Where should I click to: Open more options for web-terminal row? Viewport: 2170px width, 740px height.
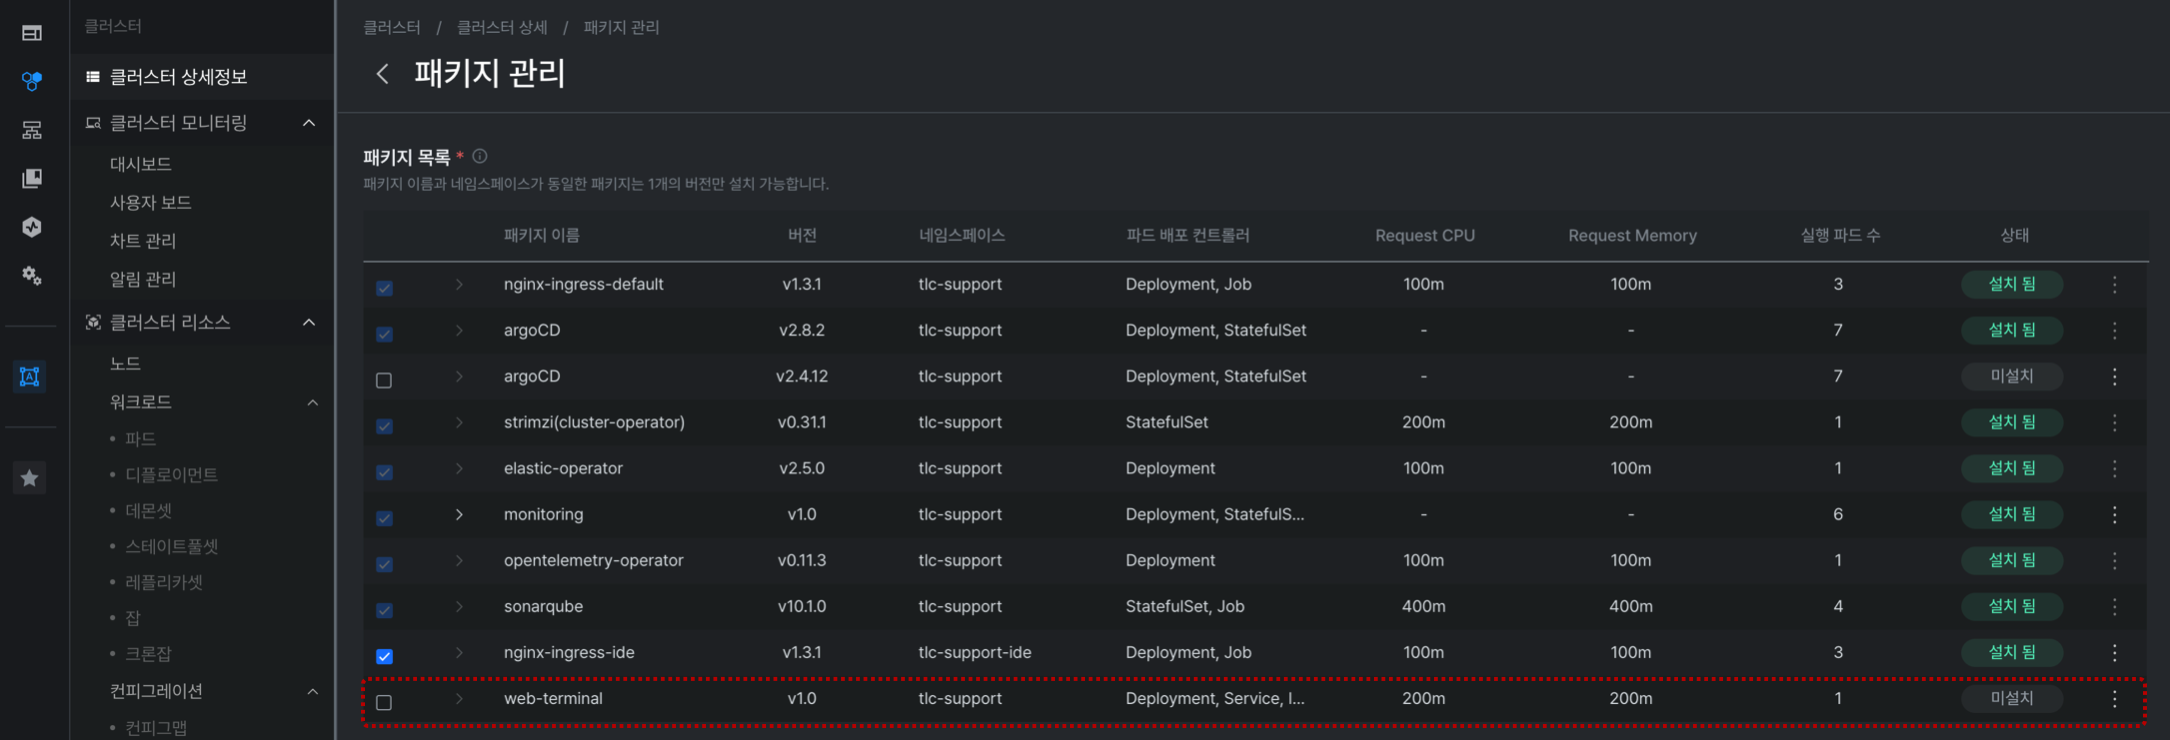tap(2114, 699)
